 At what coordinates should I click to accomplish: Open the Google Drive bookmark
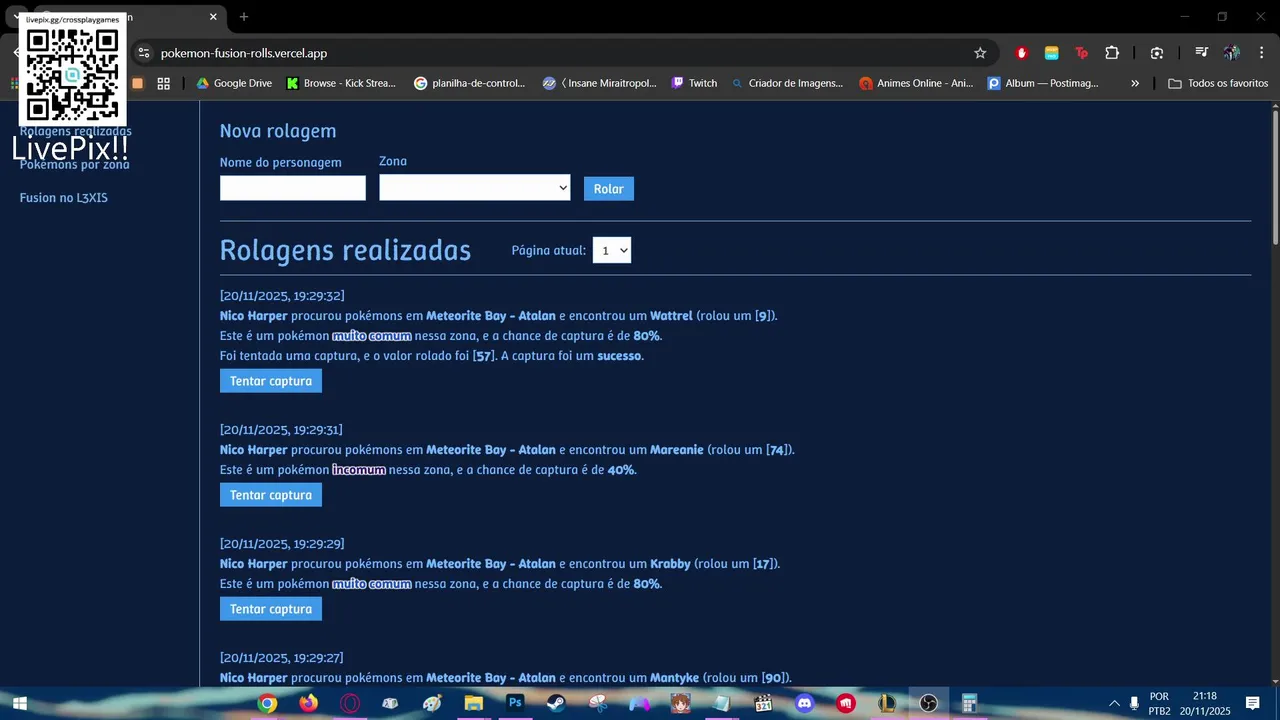point(233,83)
